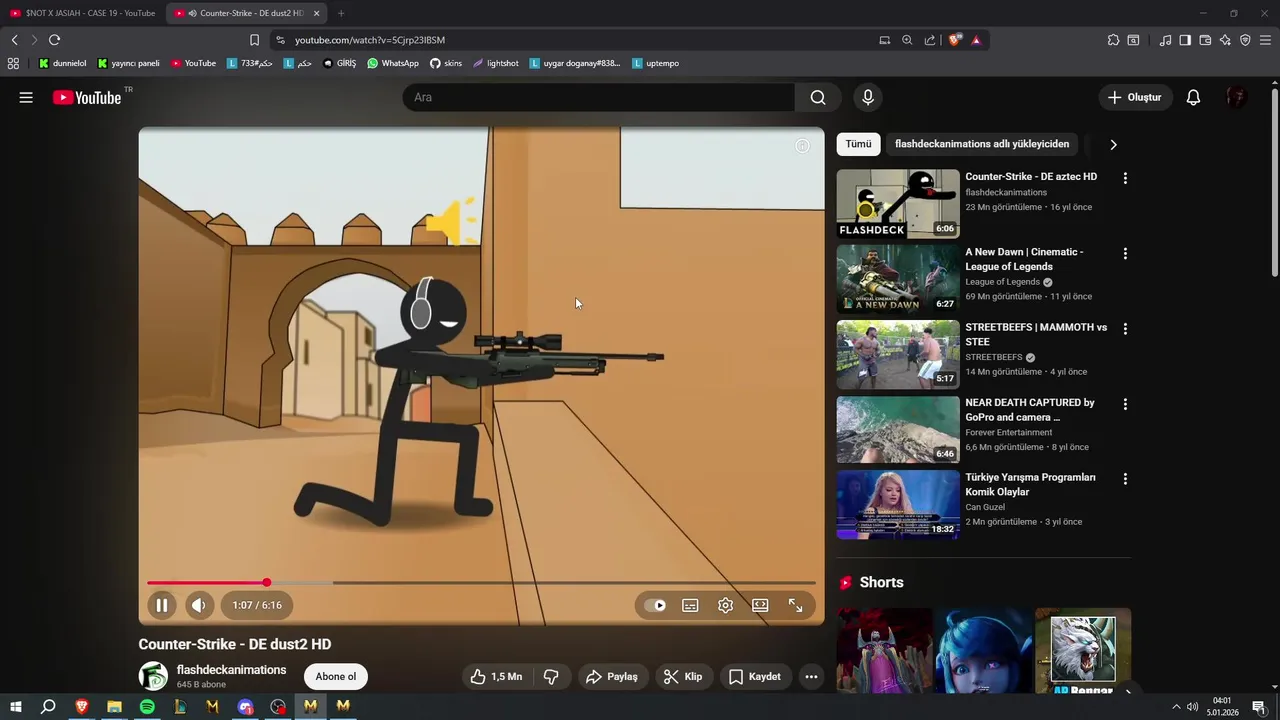Open more actions three-dot menu below video
This screenshot has width=1280, height=720.
click(811, 677)
